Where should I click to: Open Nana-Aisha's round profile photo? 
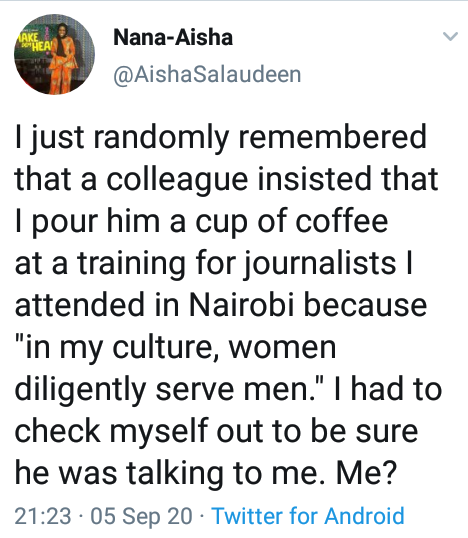54,54
